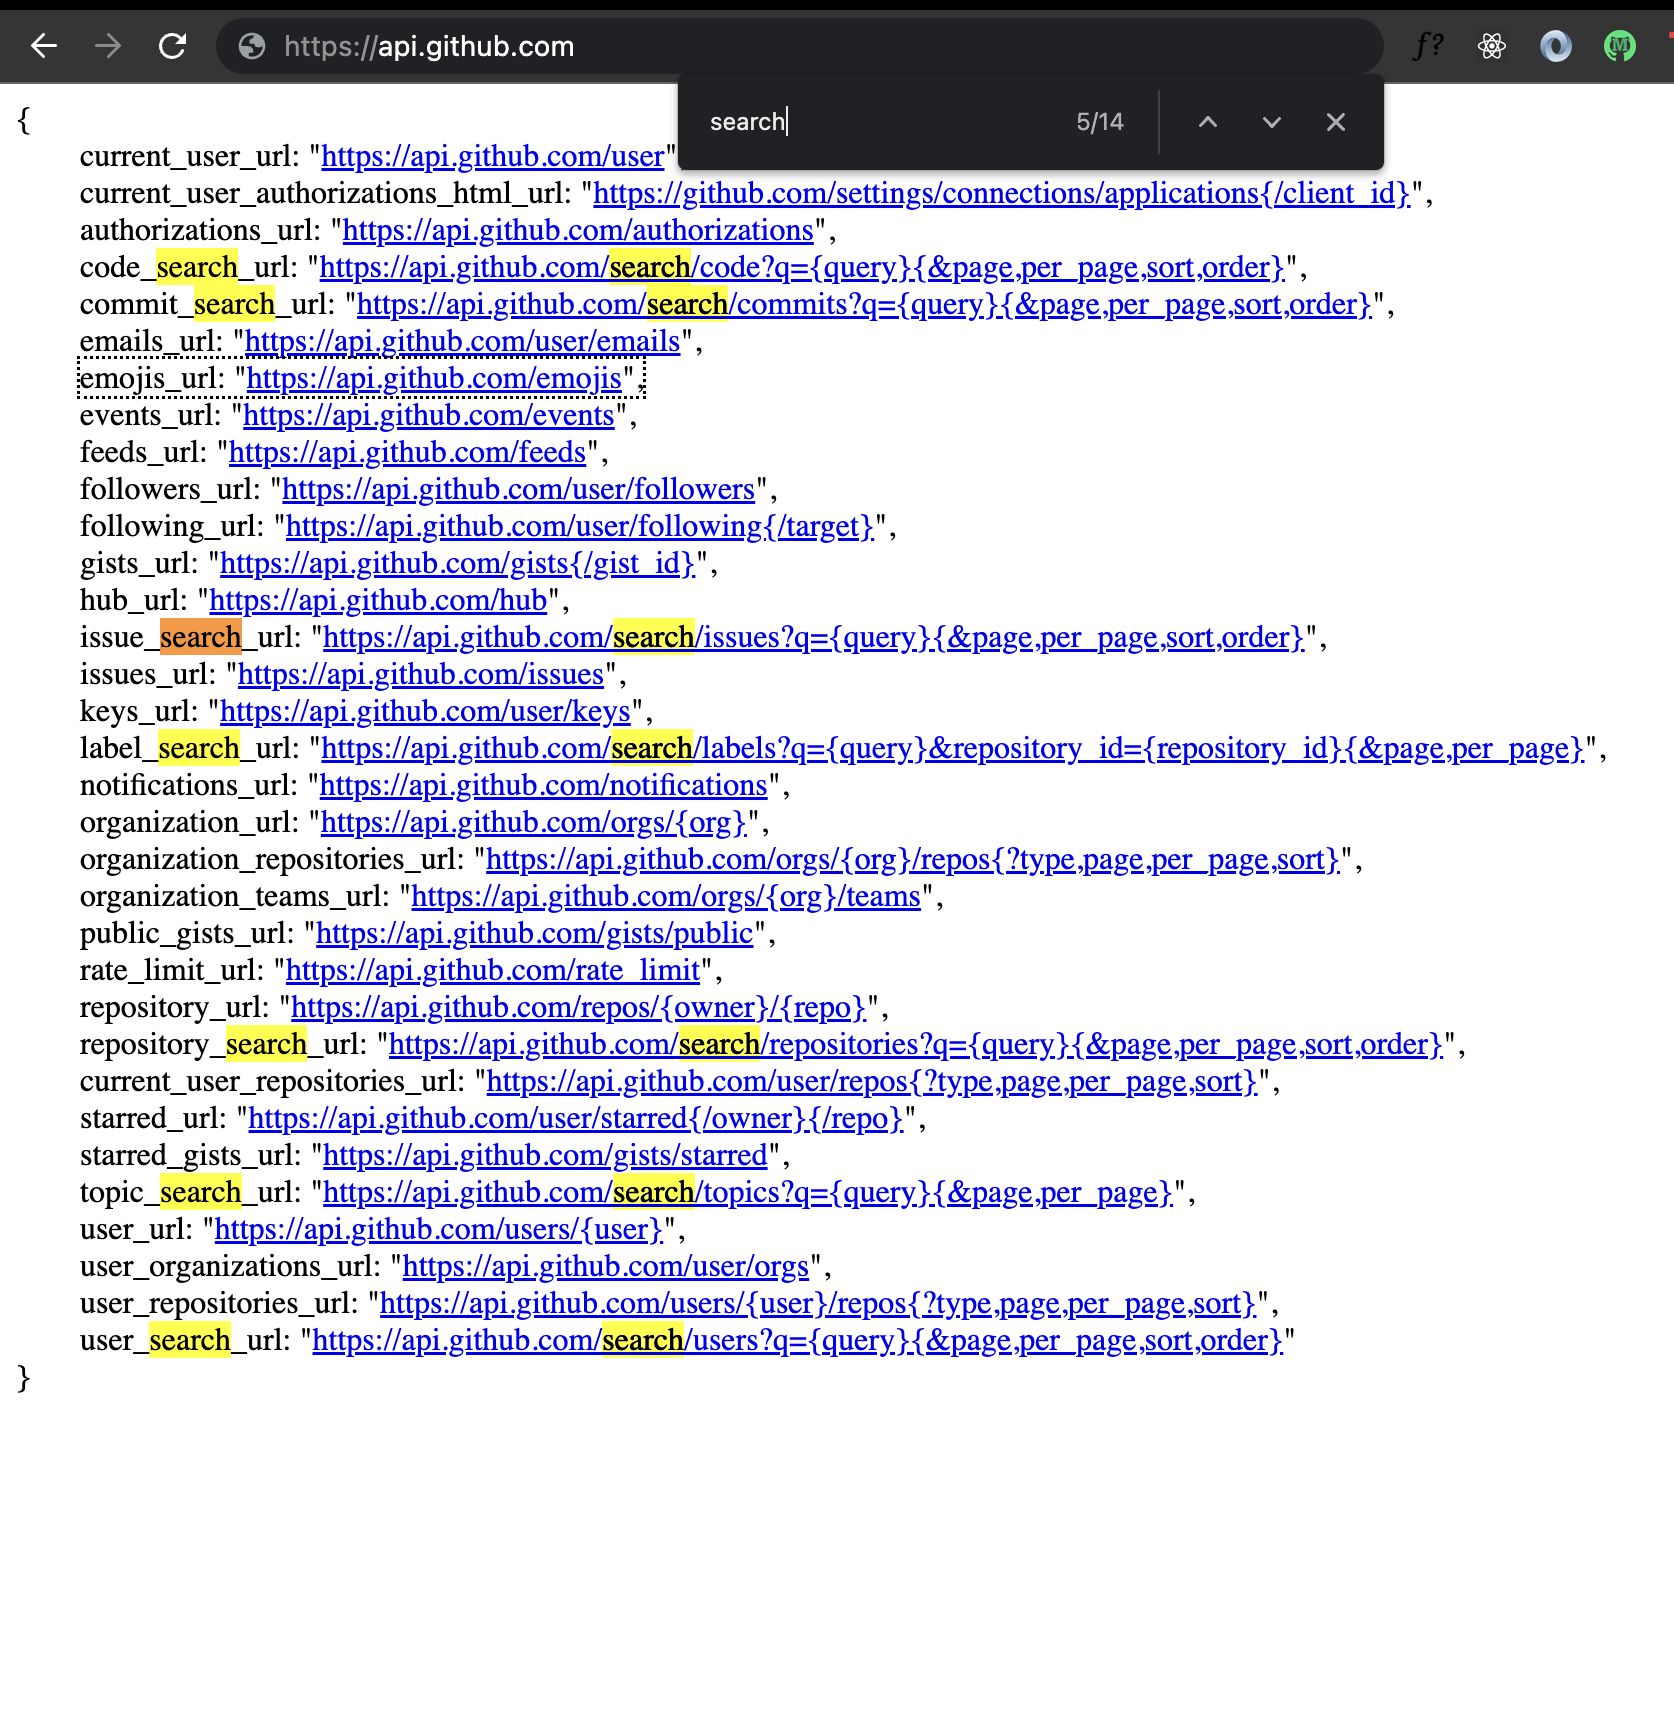
Task: Open the organization_url link
Action: (x=534, y=823)
